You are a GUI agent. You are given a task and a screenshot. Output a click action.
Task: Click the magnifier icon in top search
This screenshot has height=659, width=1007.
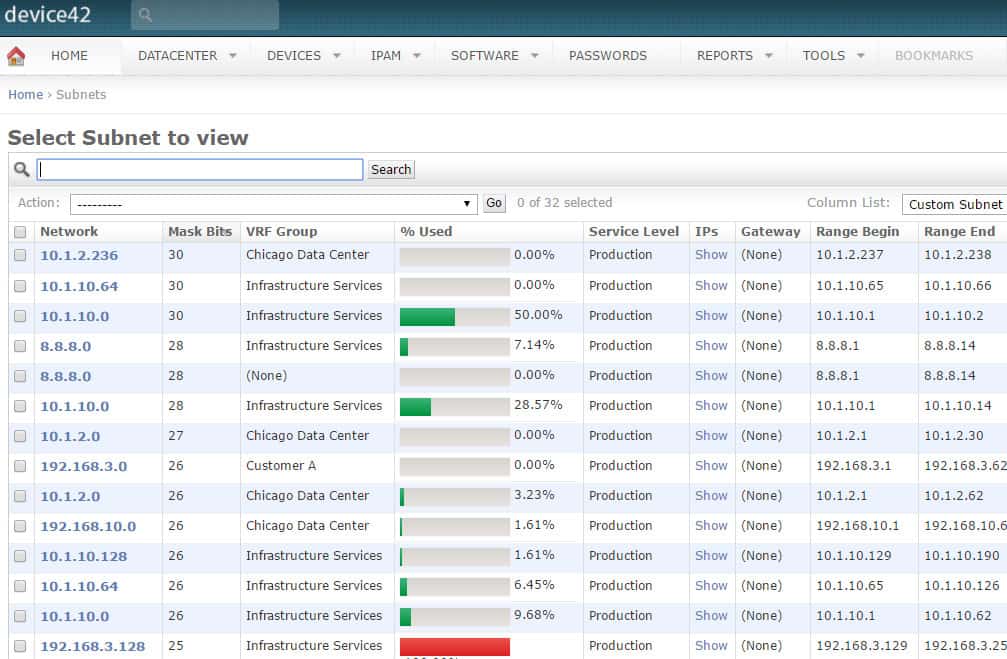click(x=145, y=14)
